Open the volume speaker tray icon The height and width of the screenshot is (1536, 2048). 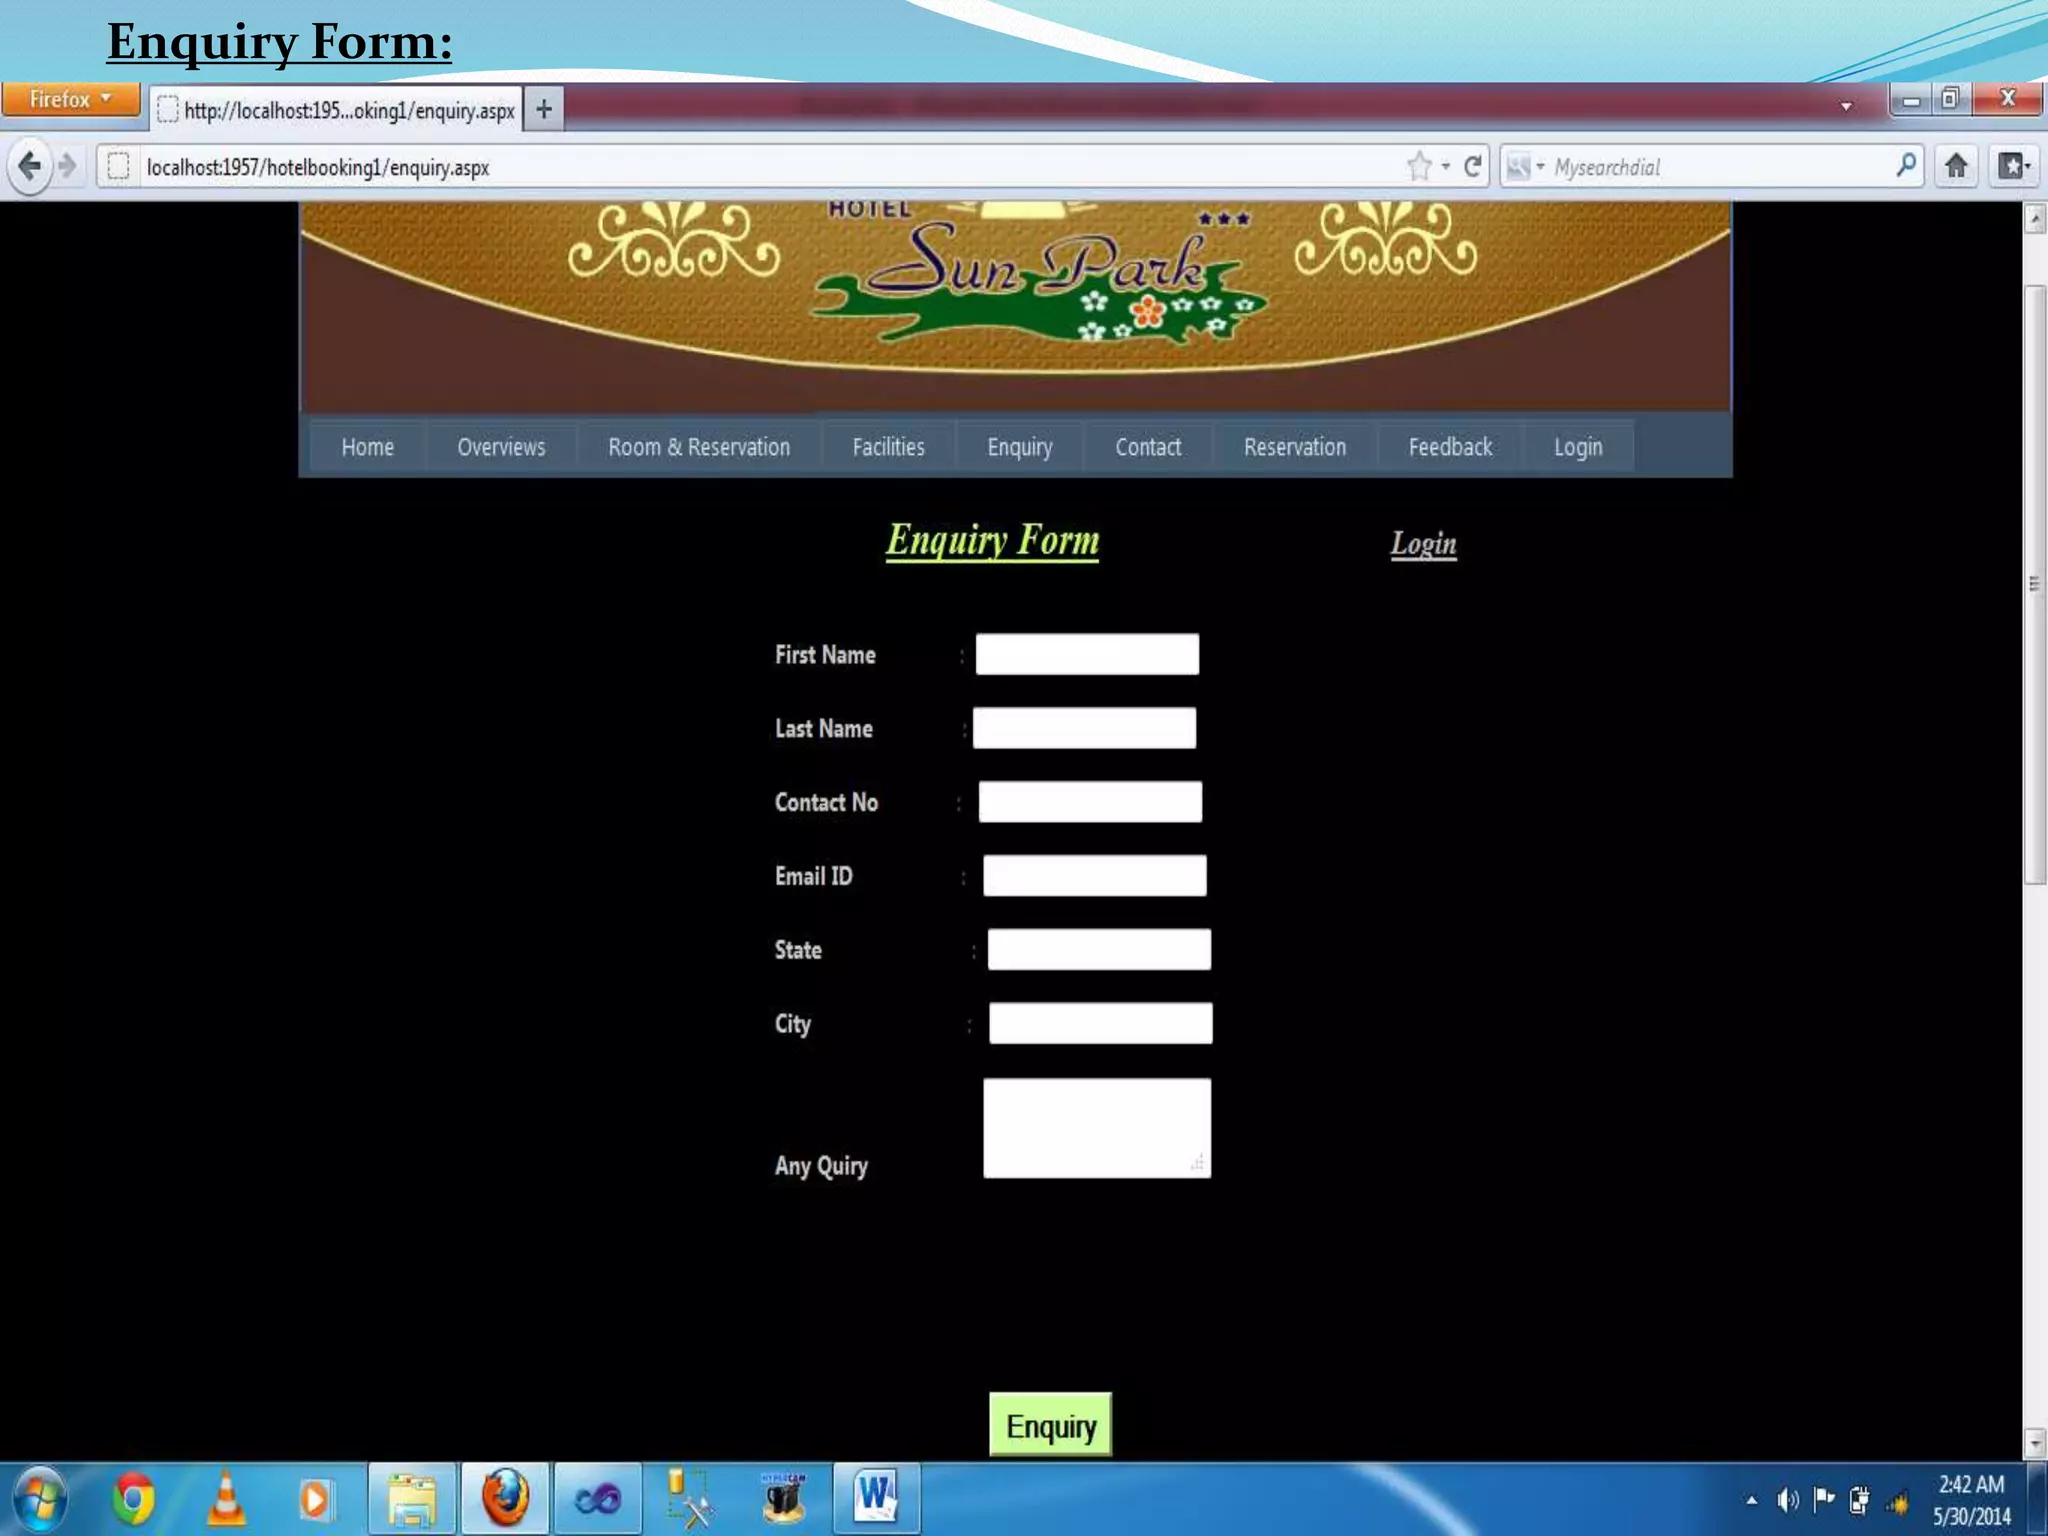[1788, 1500]
